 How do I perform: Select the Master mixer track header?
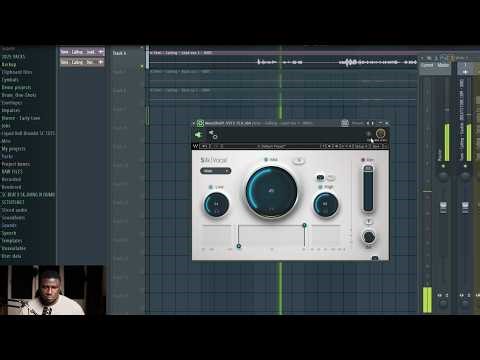[443, 65]
